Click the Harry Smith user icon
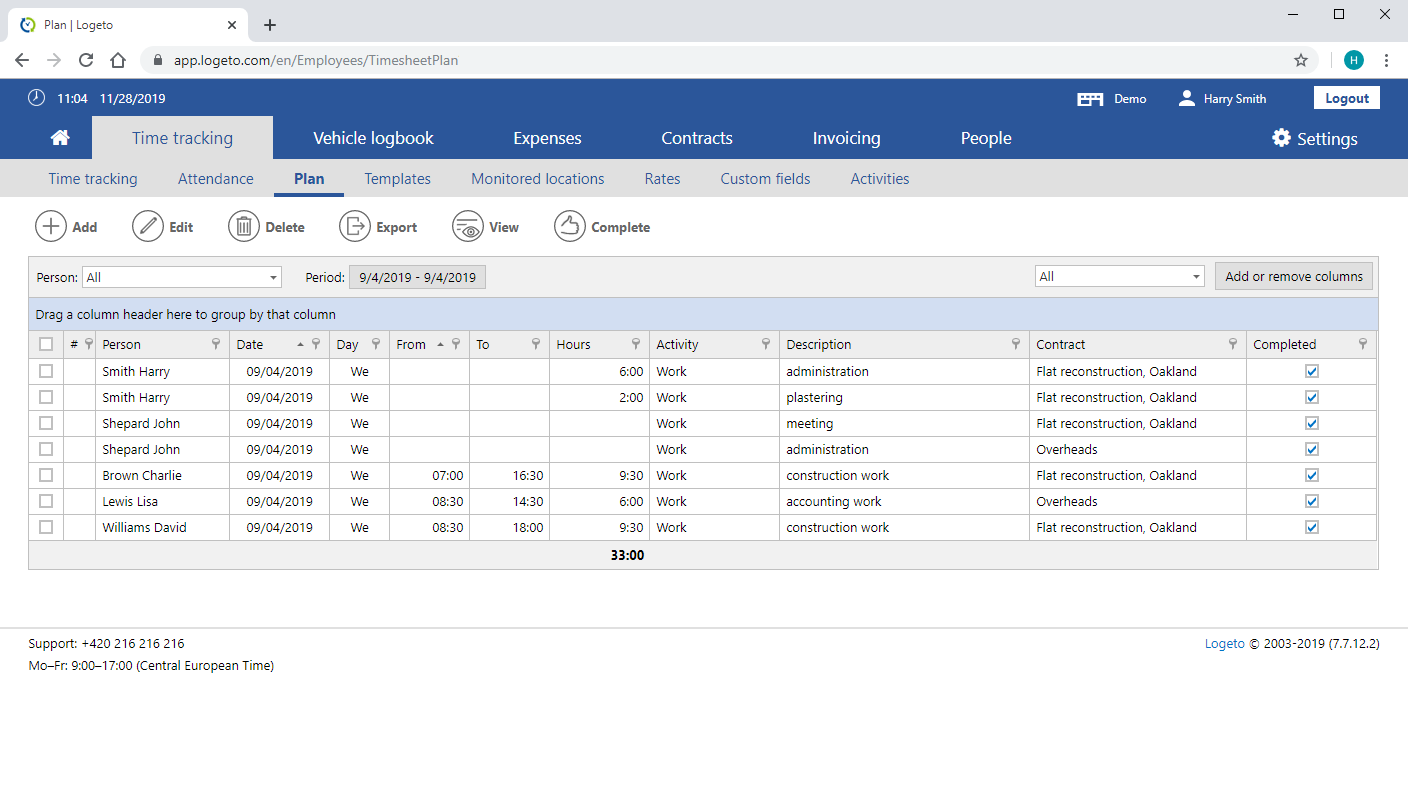Screen dimensions: 1408x797 1187,98
